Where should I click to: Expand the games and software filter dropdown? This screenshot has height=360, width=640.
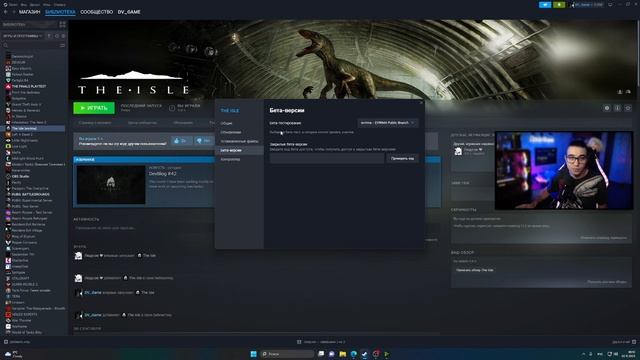tap(22, 36)
